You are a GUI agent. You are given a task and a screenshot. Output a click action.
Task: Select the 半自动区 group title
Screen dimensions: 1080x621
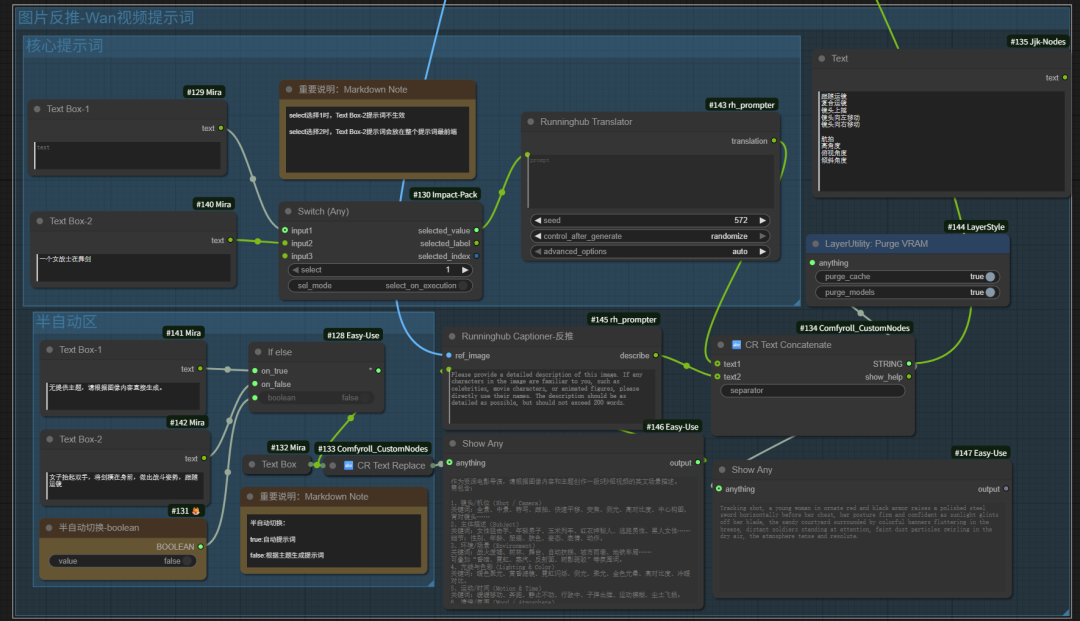(x=66, y=322)
